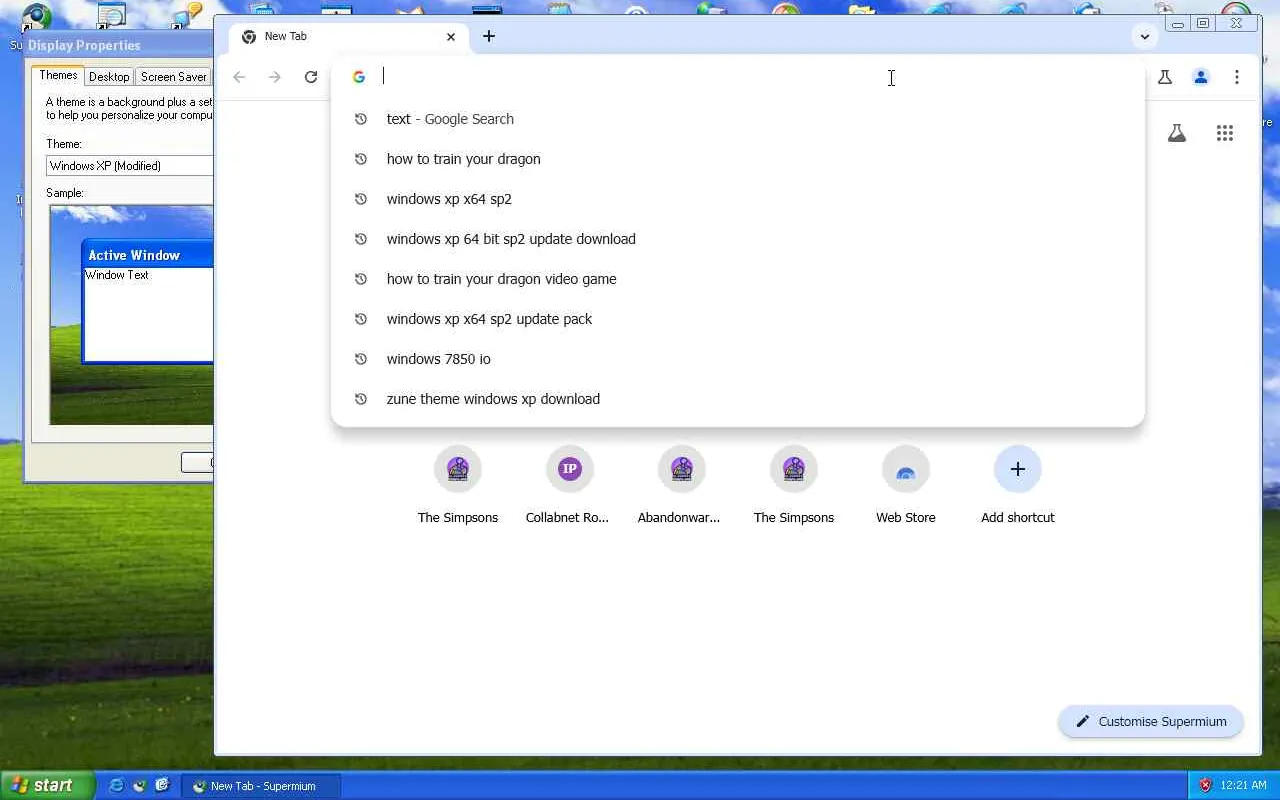Viewport: 1280px width, 800px height.
Task: Click the 12:21 AM taskbar clock
Action: [1244, 786]
